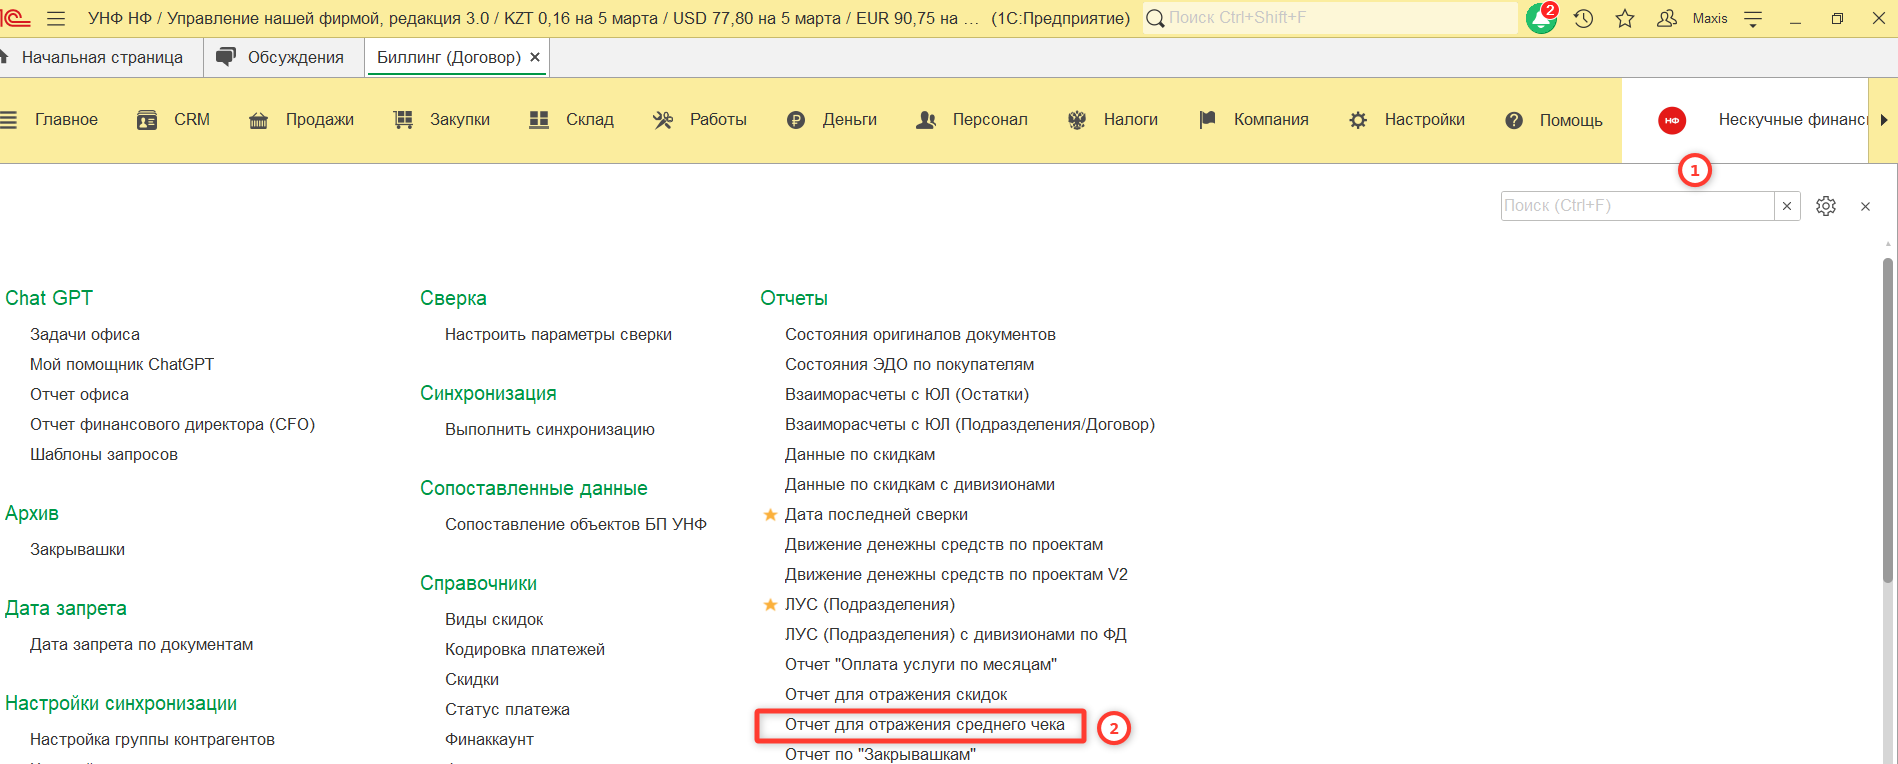Click the vertical scrollbar on the right
Screen dimensions: 1898x764
coord(1887,420)
